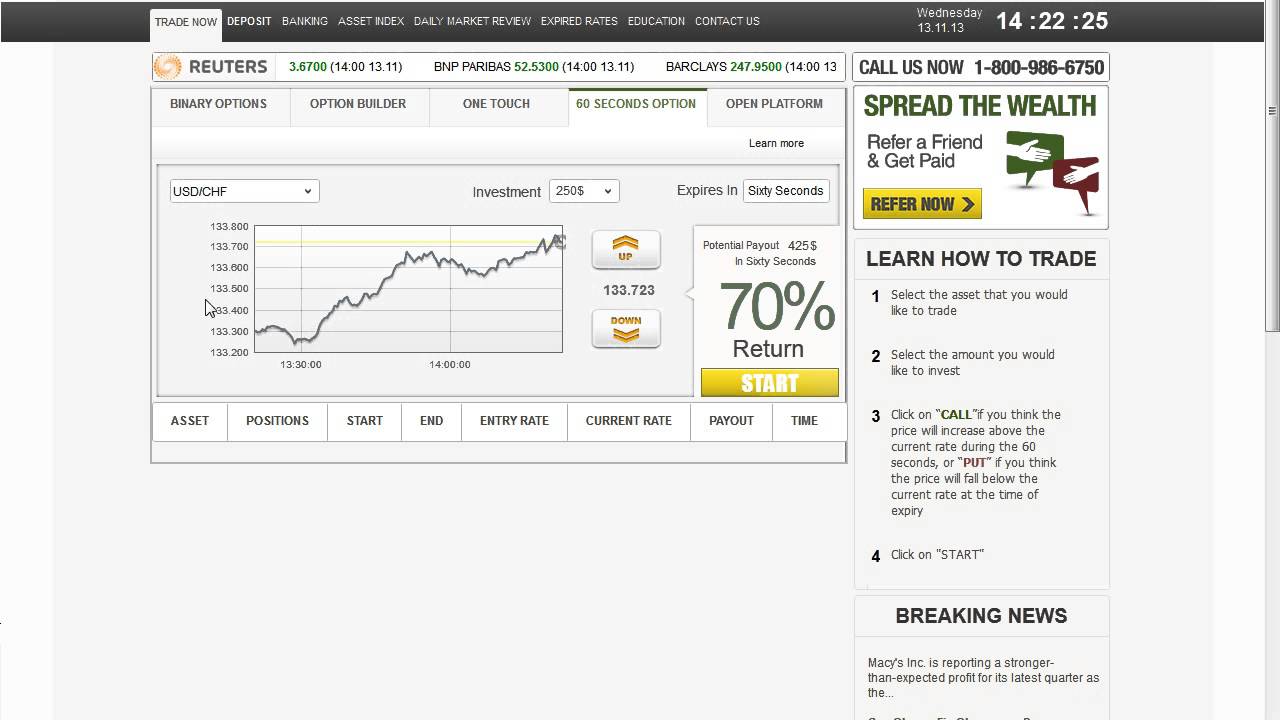Open the DEPOSIT menu item

point(249,21)
